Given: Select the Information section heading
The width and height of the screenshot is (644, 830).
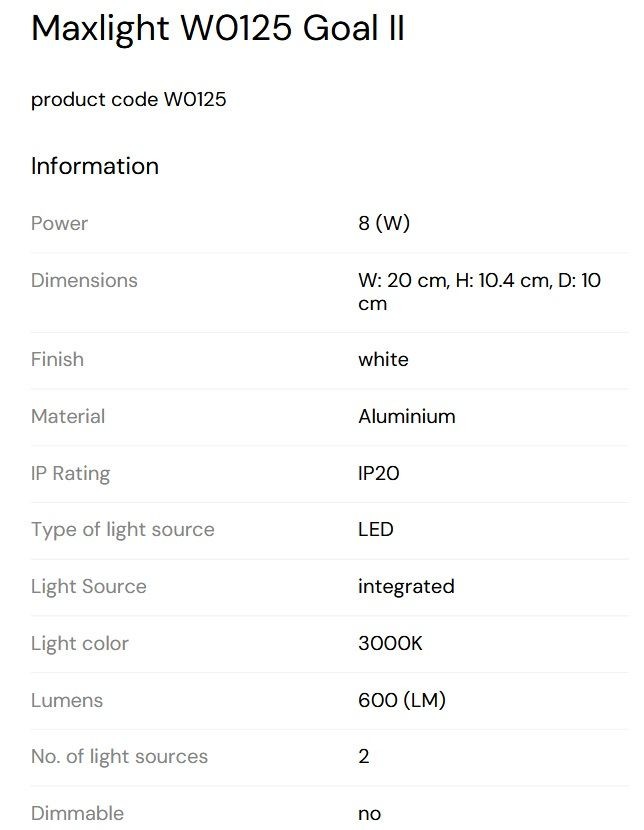Looking at the screenshot, I should (95, 166).
